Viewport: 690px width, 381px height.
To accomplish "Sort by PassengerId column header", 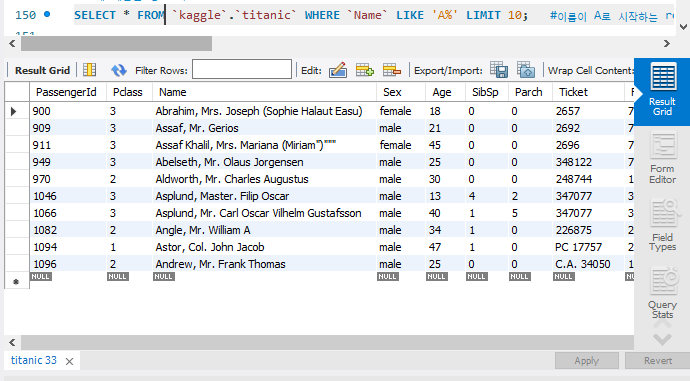I will (68, 92).
